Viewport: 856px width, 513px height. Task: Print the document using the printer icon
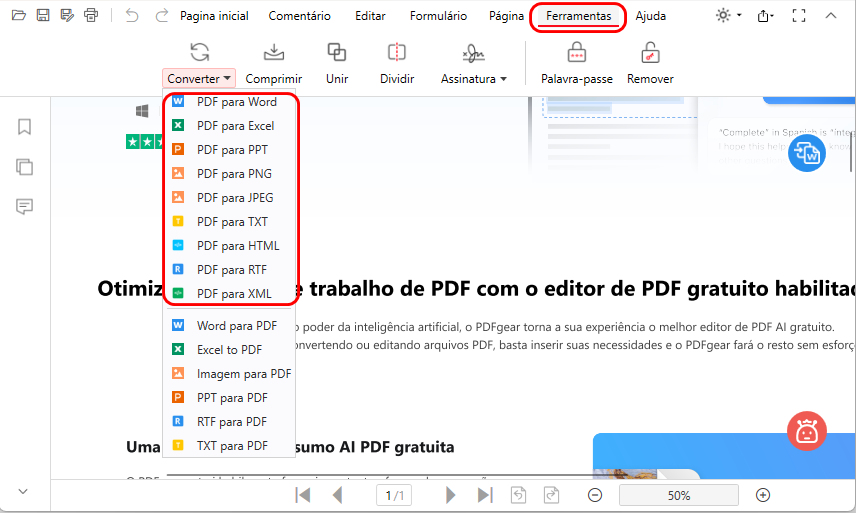pyautogui.click(x=91, y=15)
